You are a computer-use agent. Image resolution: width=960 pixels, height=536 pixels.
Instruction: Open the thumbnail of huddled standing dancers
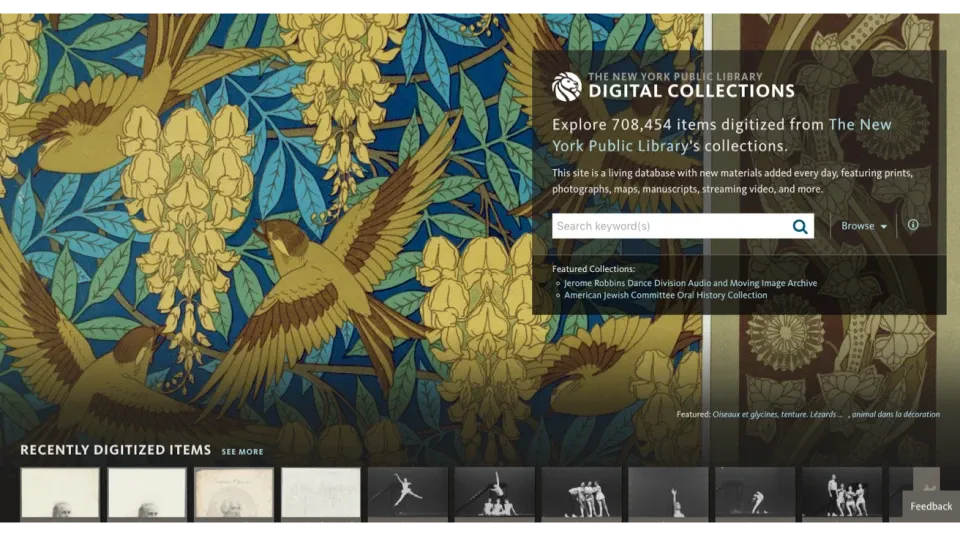coord(582,494)
